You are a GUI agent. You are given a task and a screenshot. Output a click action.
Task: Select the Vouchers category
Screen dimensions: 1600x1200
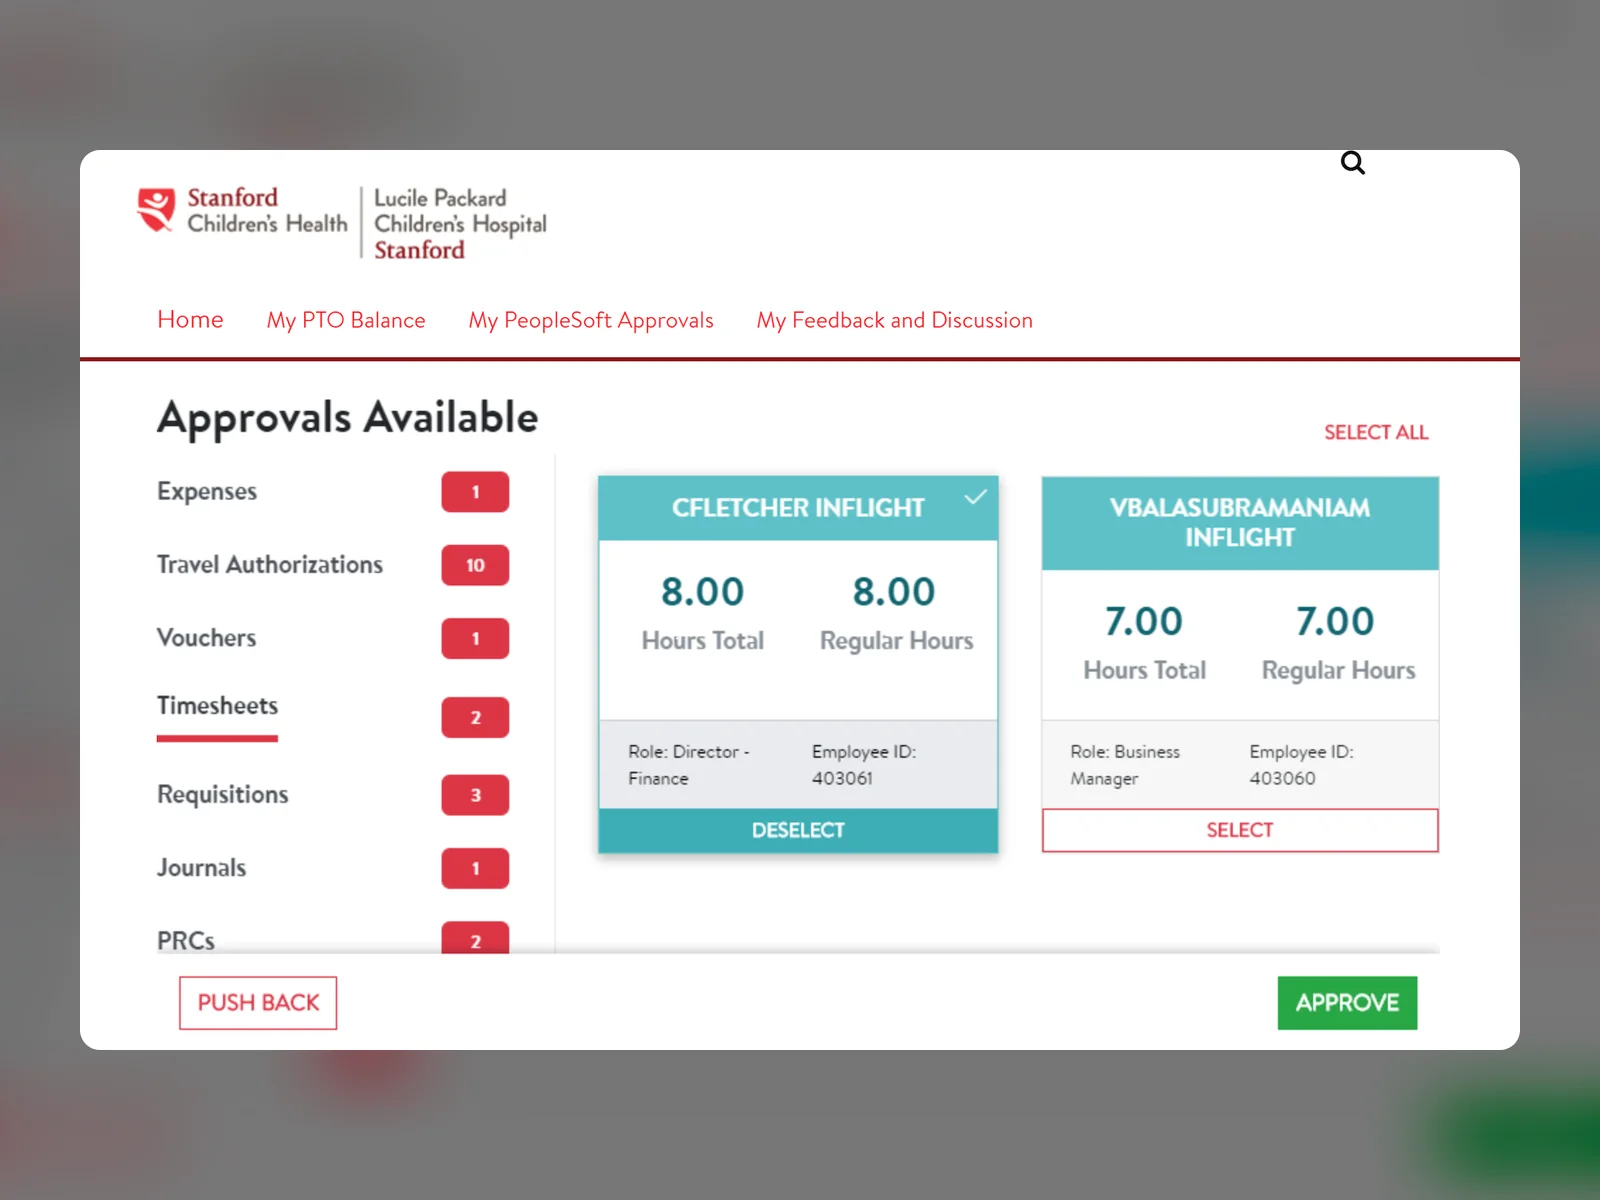[x=207, y=638]
